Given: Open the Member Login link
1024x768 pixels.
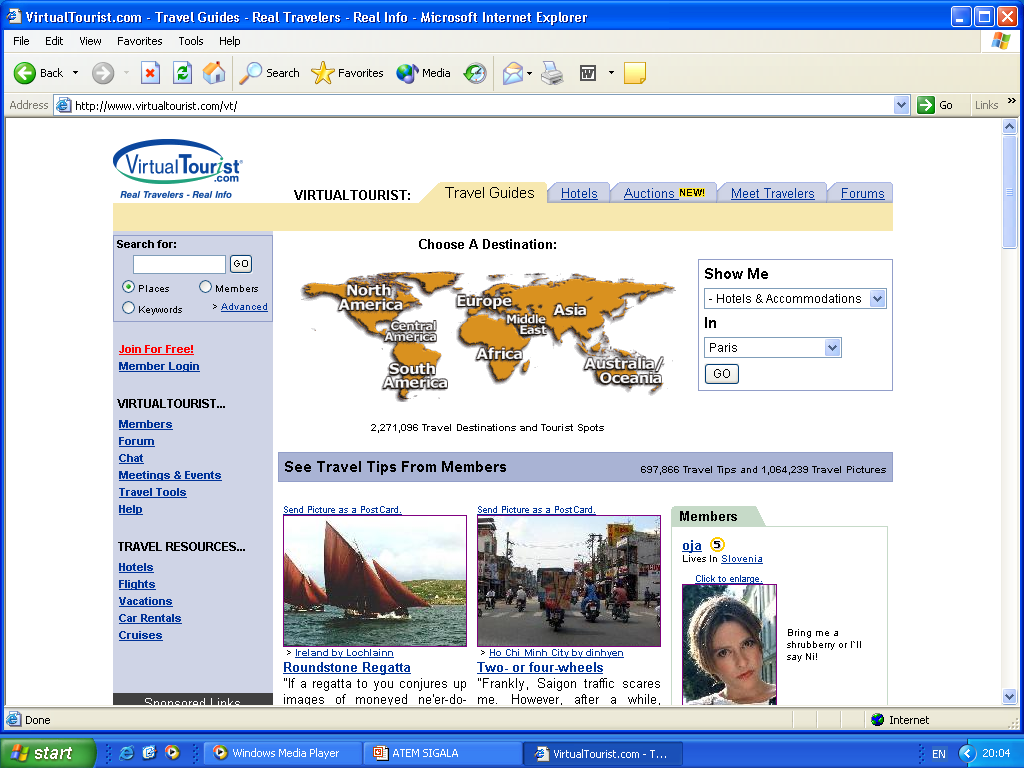Looking at the screenshot, I should coord(159,366).
